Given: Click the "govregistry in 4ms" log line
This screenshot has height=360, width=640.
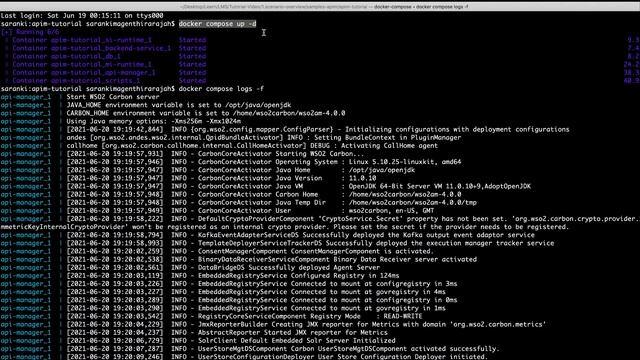Looking at the screenshot, I should [223, 292].
